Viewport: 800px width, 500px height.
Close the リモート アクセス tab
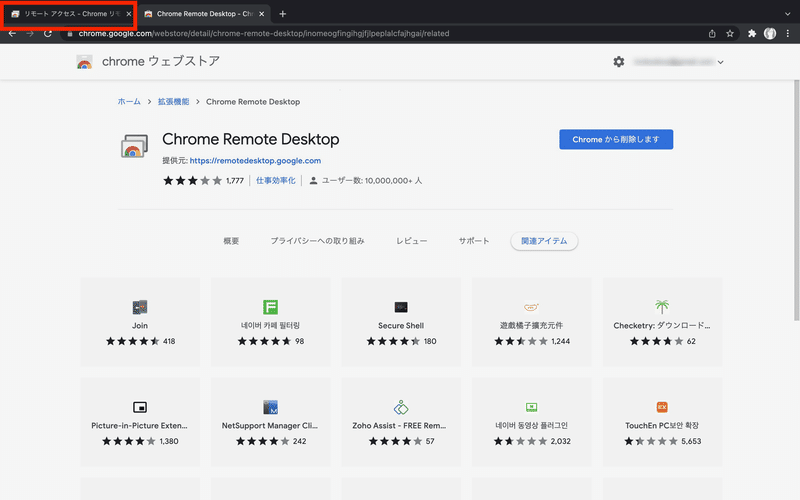pos(129,14)
